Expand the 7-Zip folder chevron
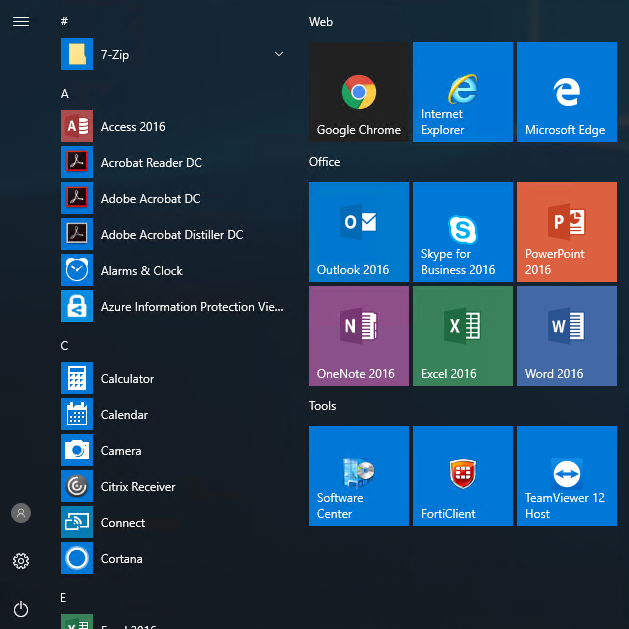The width and height of the screenshot is (629, 629). pos(279,54)
